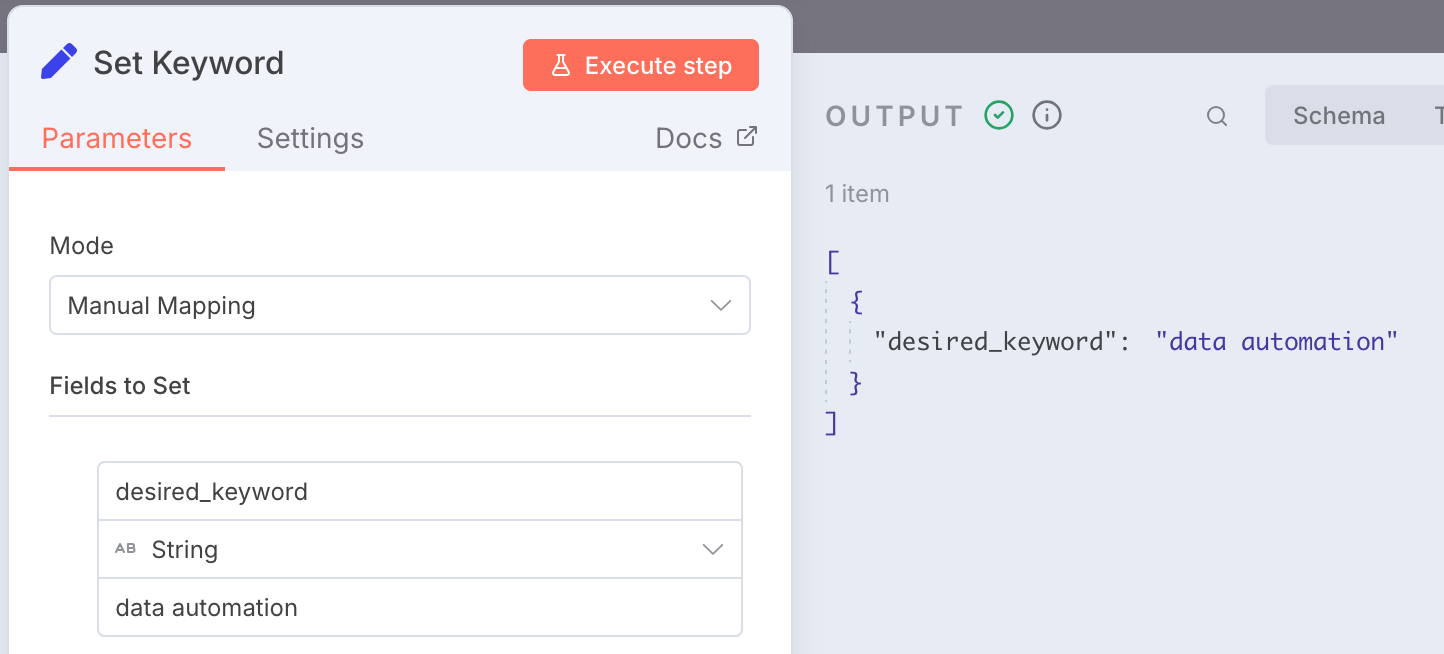Open the Docs link
The image size is (1444, 654).
pyautogui.click(x=689, y=138)
